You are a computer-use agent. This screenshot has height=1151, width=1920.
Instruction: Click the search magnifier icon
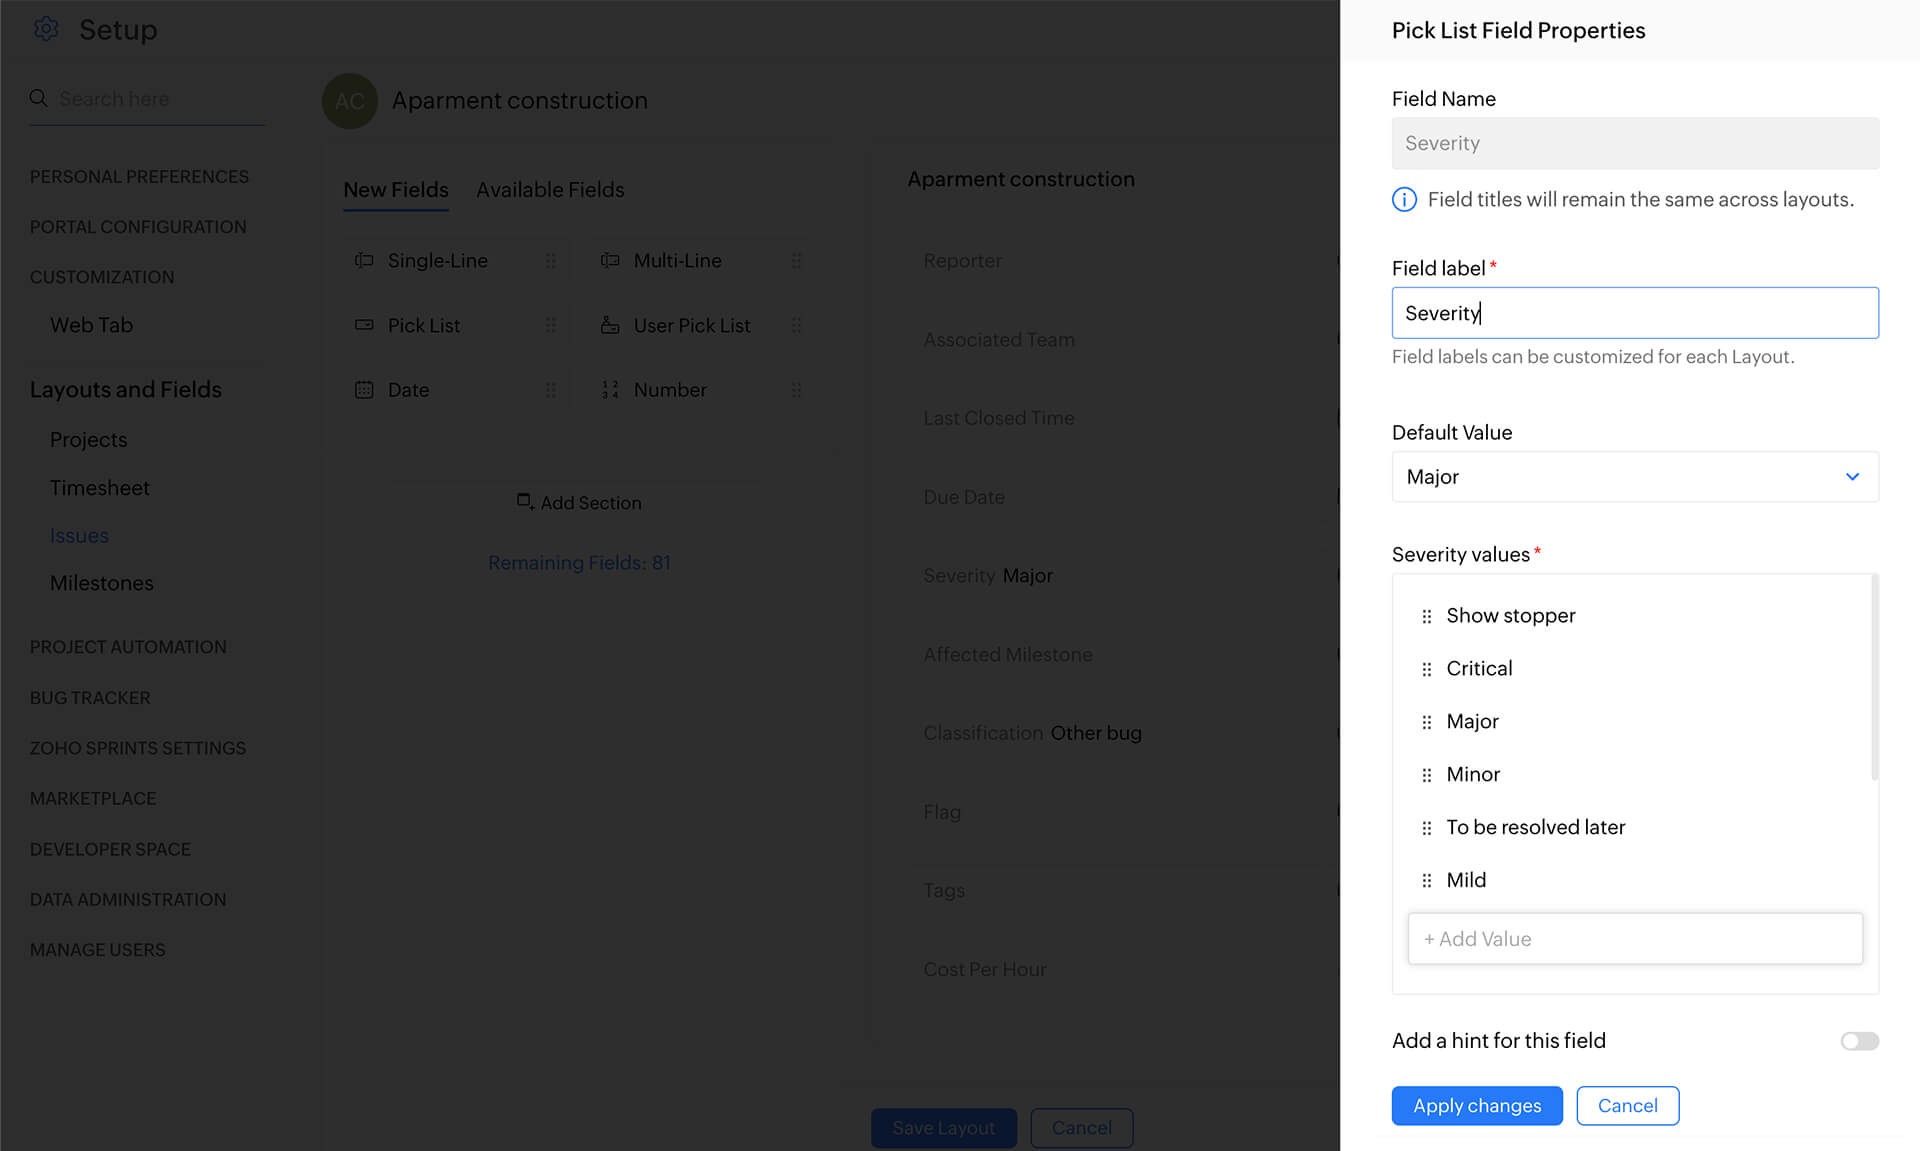click(x=39, y=98)
